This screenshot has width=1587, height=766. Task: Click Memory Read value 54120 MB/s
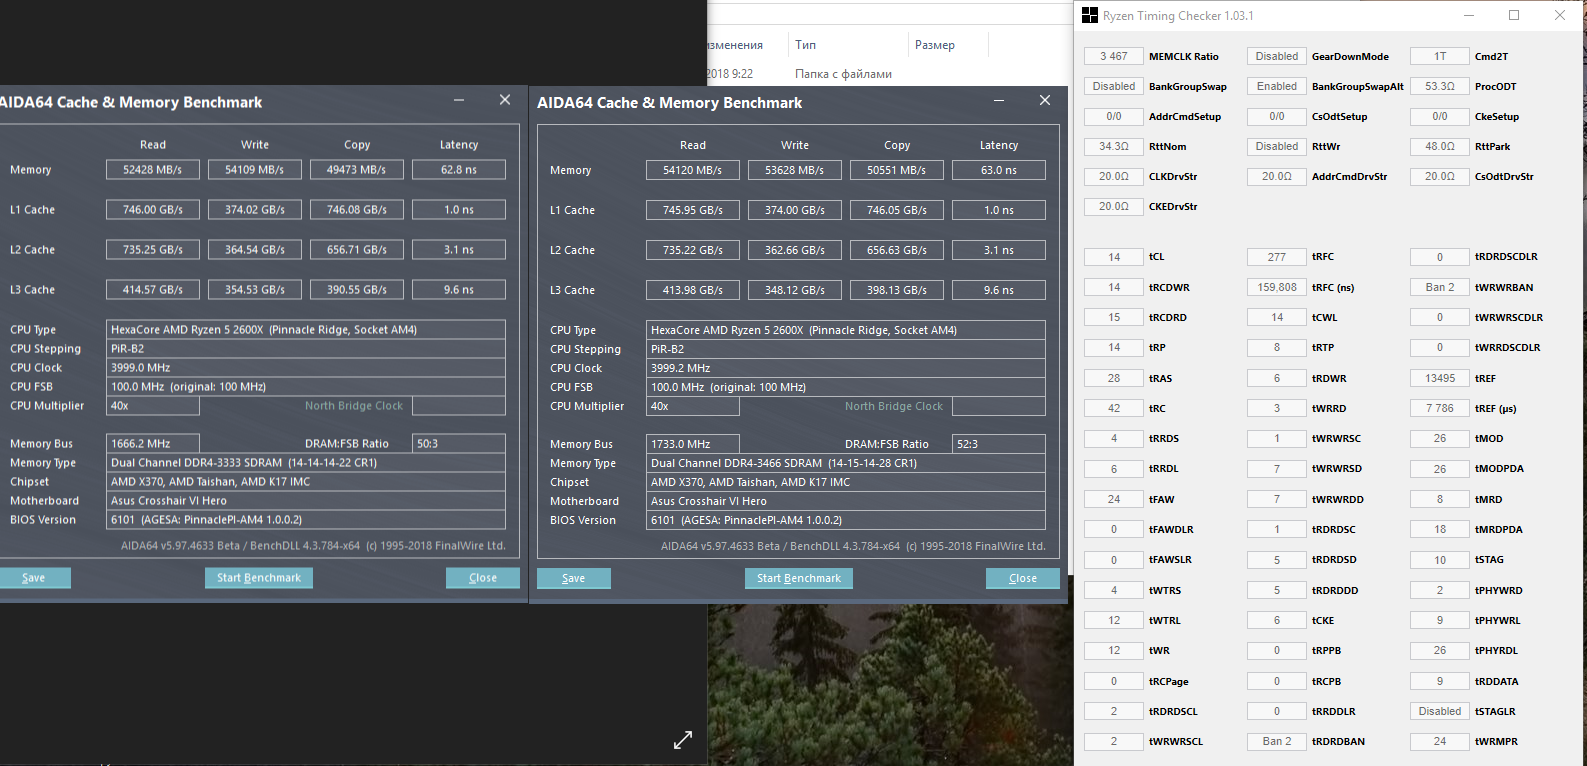tap(693, 170)
